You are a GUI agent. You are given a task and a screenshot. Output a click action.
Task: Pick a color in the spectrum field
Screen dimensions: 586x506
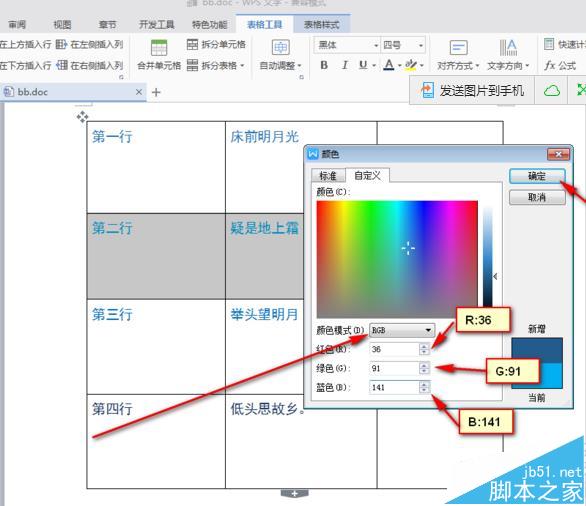(397, 259)
